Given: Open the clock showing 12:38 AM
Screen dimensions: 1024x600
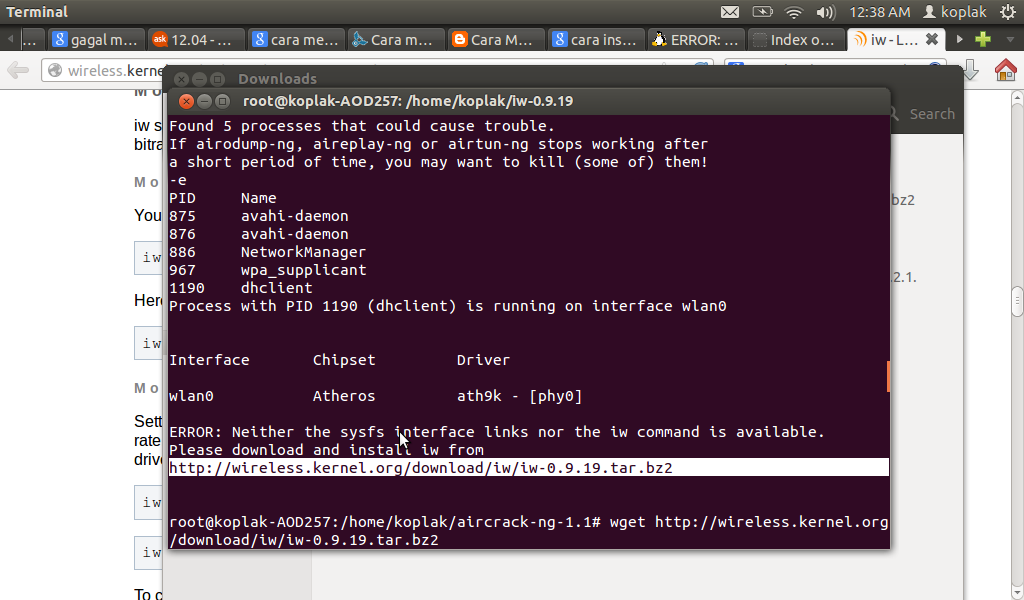Looking at the screenshot, I should coord(880,12).
